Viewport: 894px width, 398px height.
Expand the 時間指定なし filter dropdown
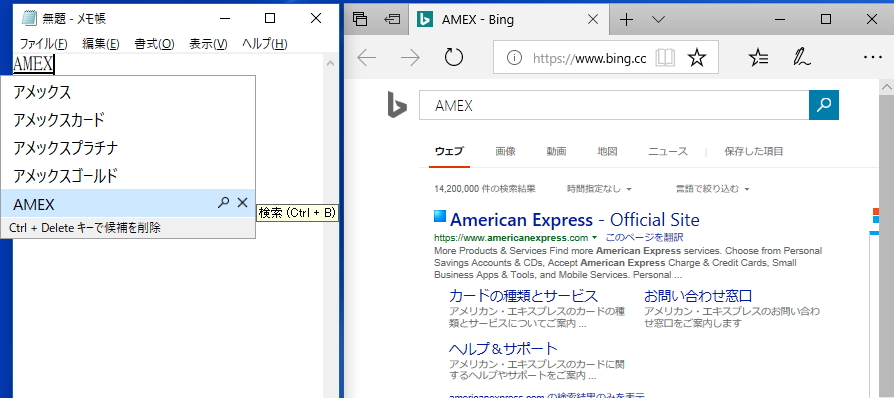(x=599, y=188)
